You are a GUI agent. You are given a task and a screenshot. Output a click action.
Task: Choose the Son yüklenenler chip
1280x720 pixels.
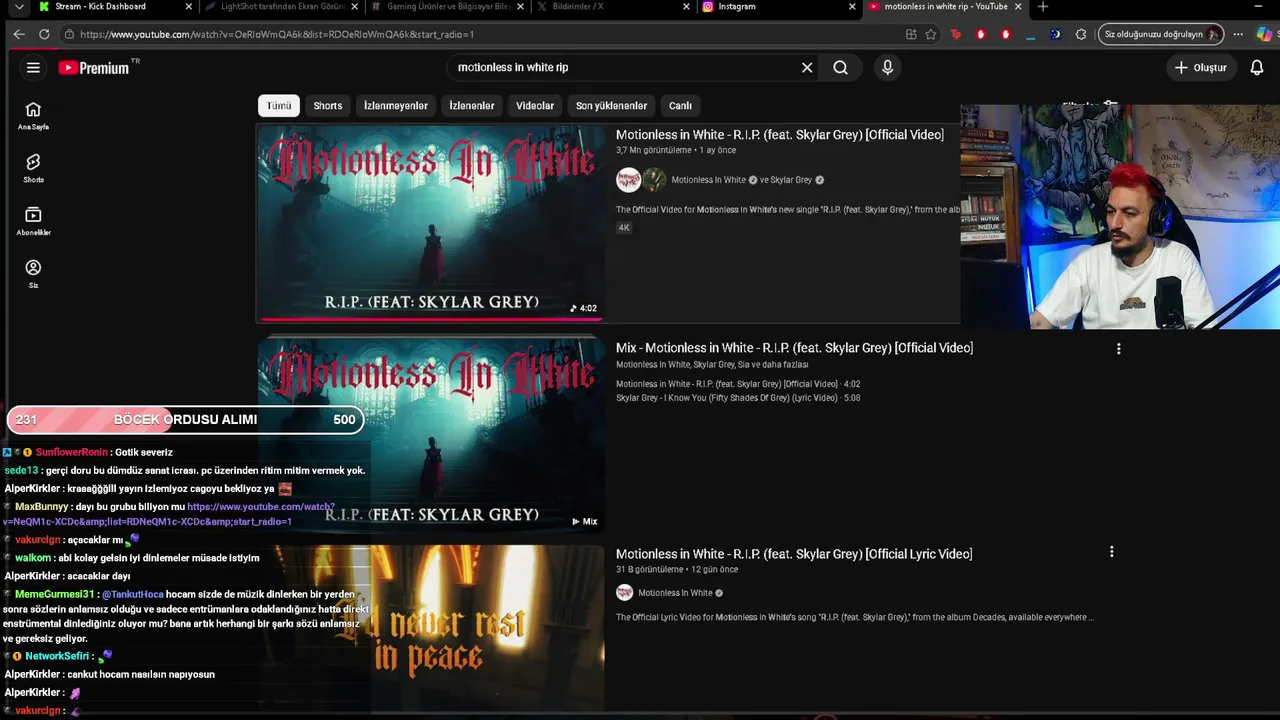611,106
